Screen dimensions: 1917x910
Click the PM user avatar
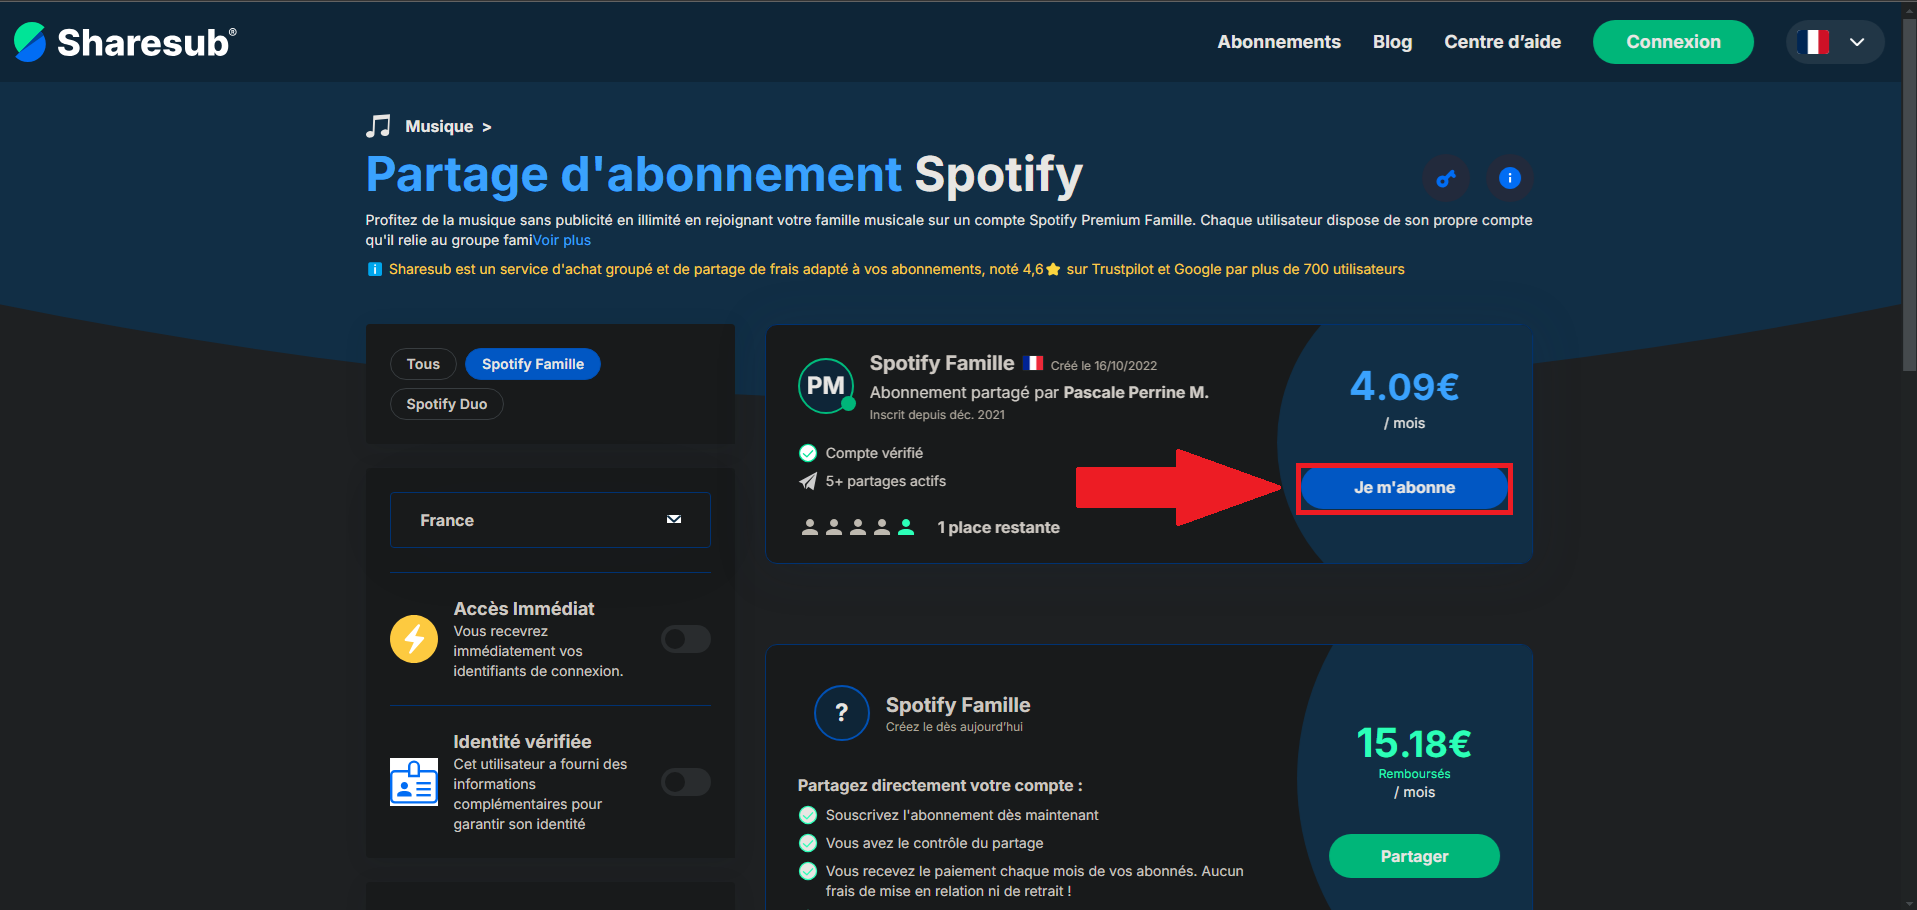click(x=826, y=386)
